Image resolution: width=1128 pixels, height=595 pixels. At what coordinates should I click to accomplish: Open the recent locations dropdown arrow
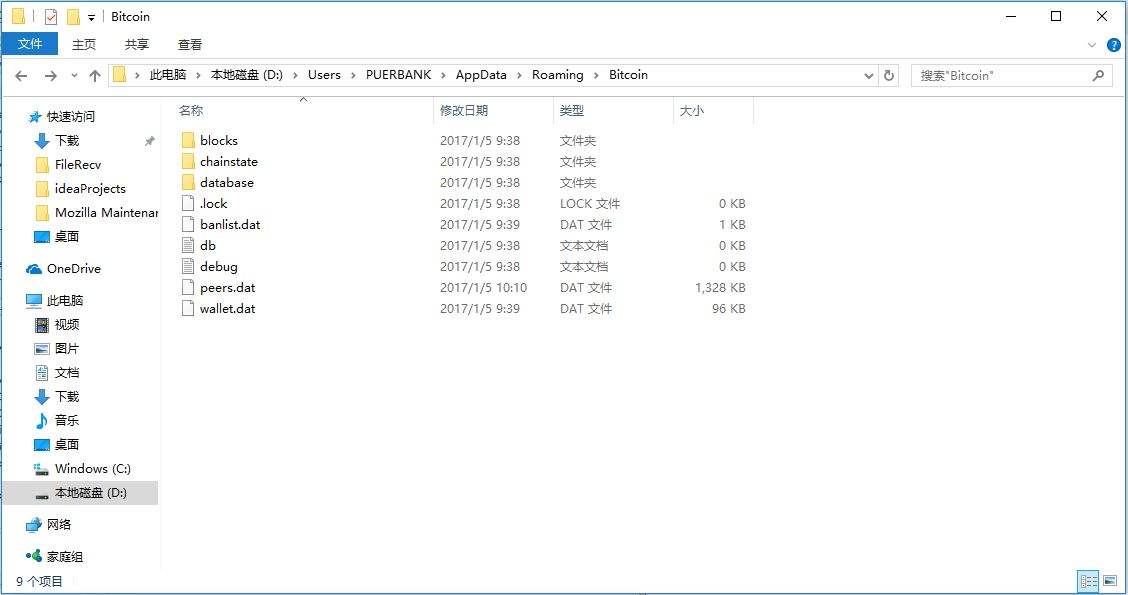(74, 76)
